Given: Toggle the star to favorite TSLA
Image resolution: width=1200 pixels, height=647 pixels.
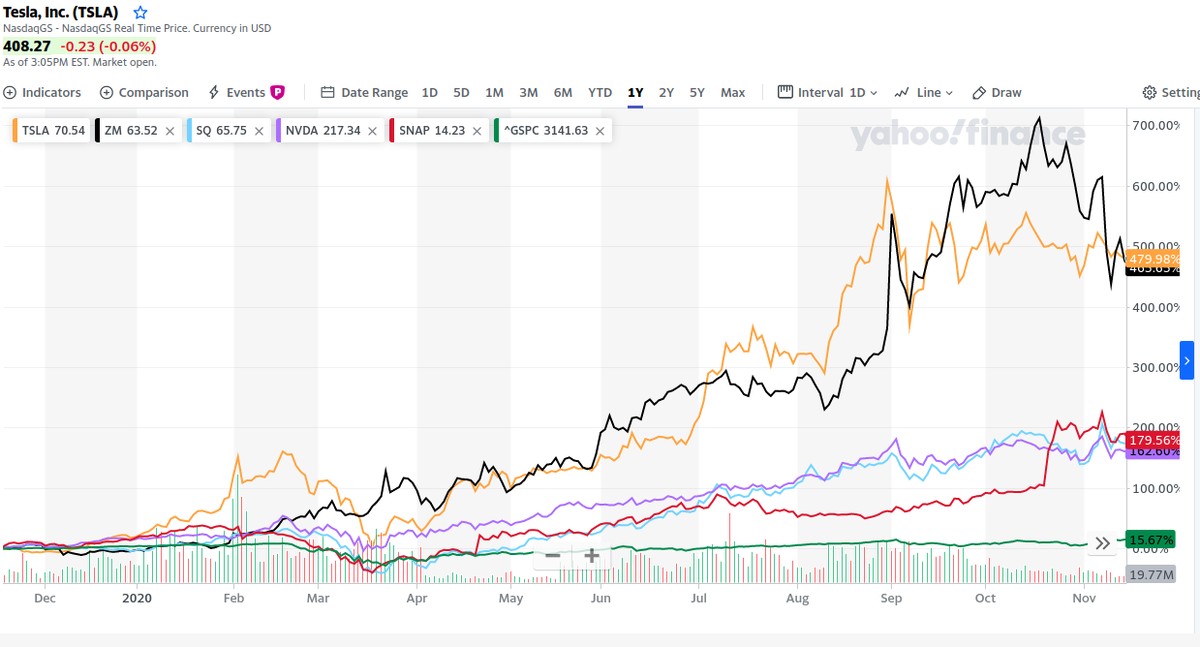Looking at the screenshot, I should (x=139, y=13).
